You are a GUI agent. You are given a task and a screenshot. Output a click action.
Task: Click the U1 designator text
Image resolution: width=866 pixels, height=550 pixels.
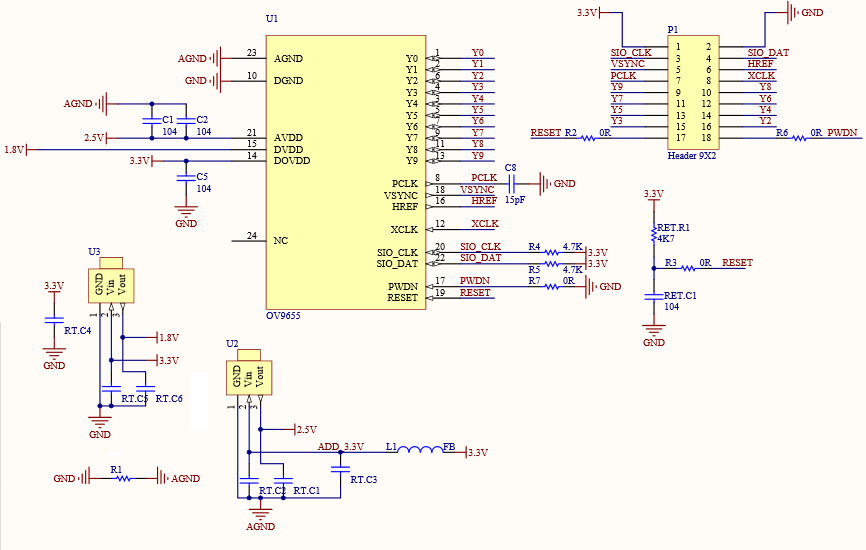pos(272,18)
